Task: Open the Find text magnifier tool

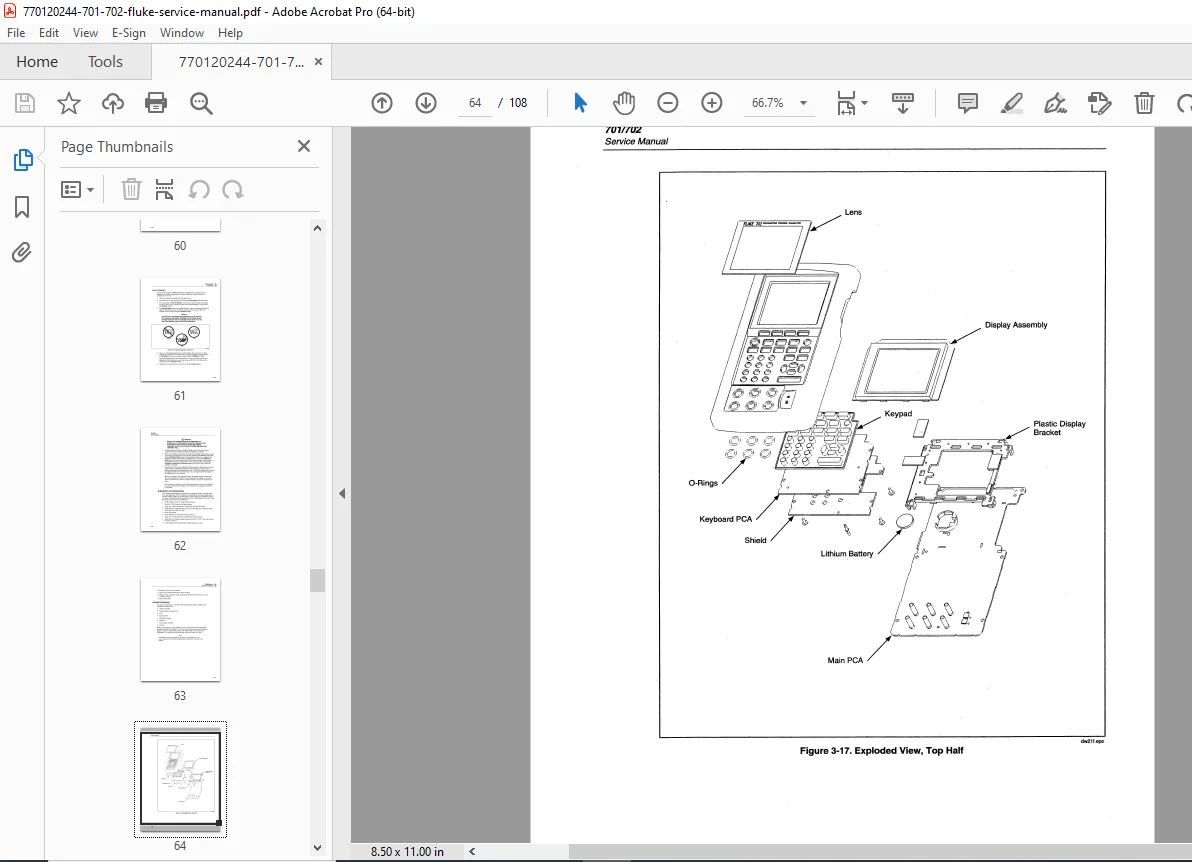Action: tap(201, 103)
